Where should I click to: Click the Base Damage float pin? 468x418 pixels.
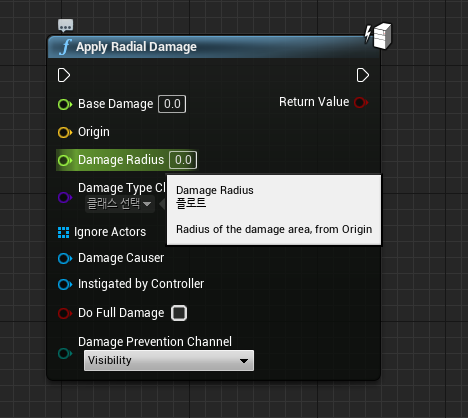click(65, 104)
